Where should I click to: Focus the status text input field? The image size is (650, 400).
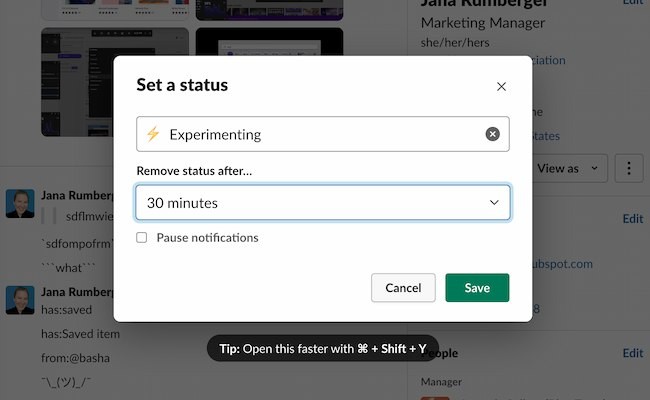[320, 134]
